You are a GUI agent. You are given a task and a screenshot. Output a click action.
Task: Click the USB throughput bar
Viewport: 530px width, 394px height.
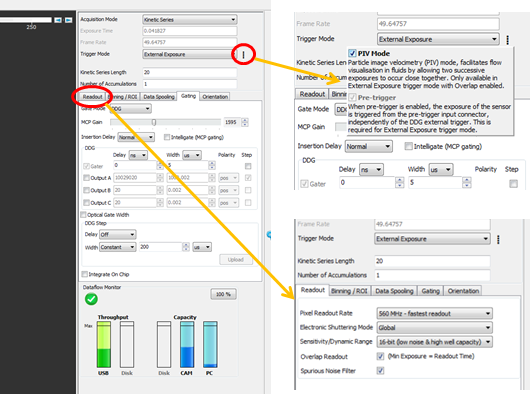click(x=104, y=345)
